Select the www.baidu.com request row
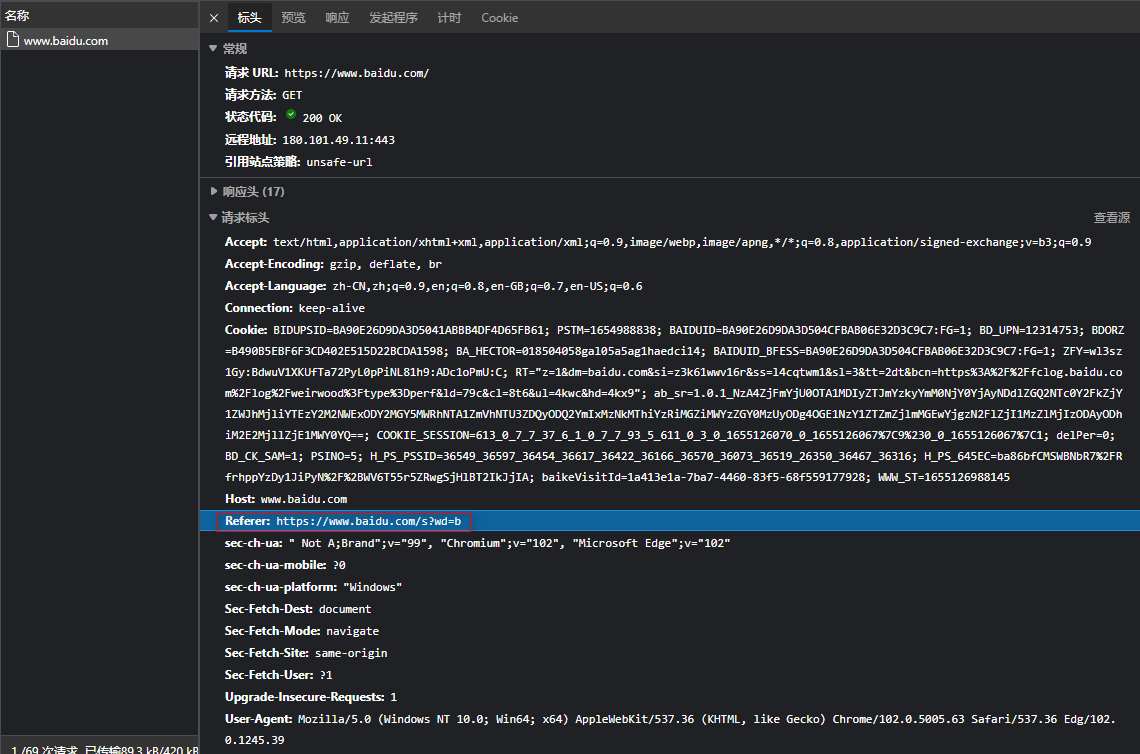1140x754 pixels. [100, 41]
